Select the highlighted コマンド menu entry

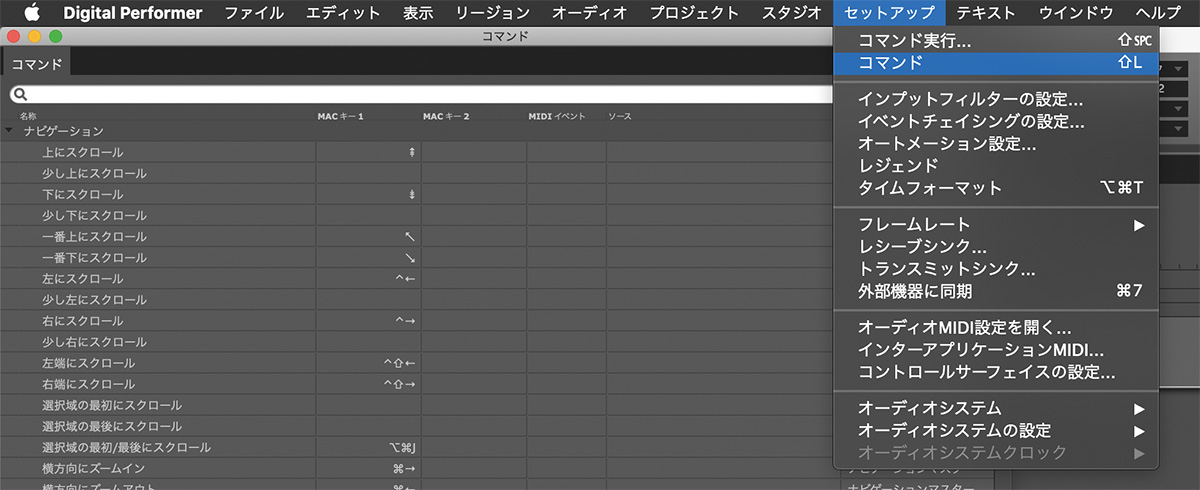pyautogui.click(x=996, y=62)
